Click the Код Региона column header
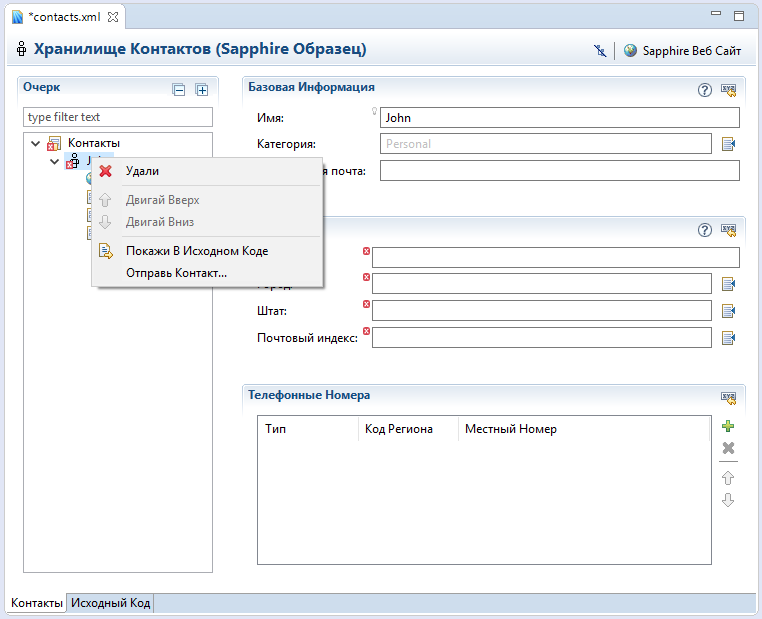The width and height of the screenshot is (762, 619). (x=398, y=429)
